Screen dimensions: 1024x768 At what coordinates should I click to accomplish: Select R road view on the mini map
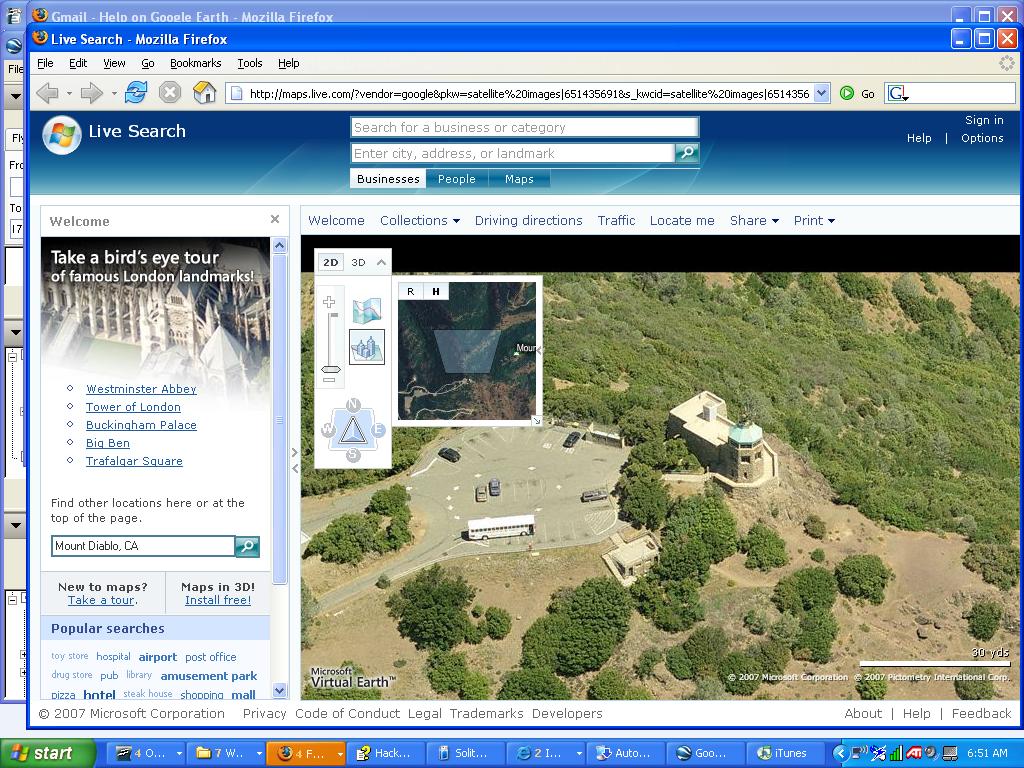[411, 291]
